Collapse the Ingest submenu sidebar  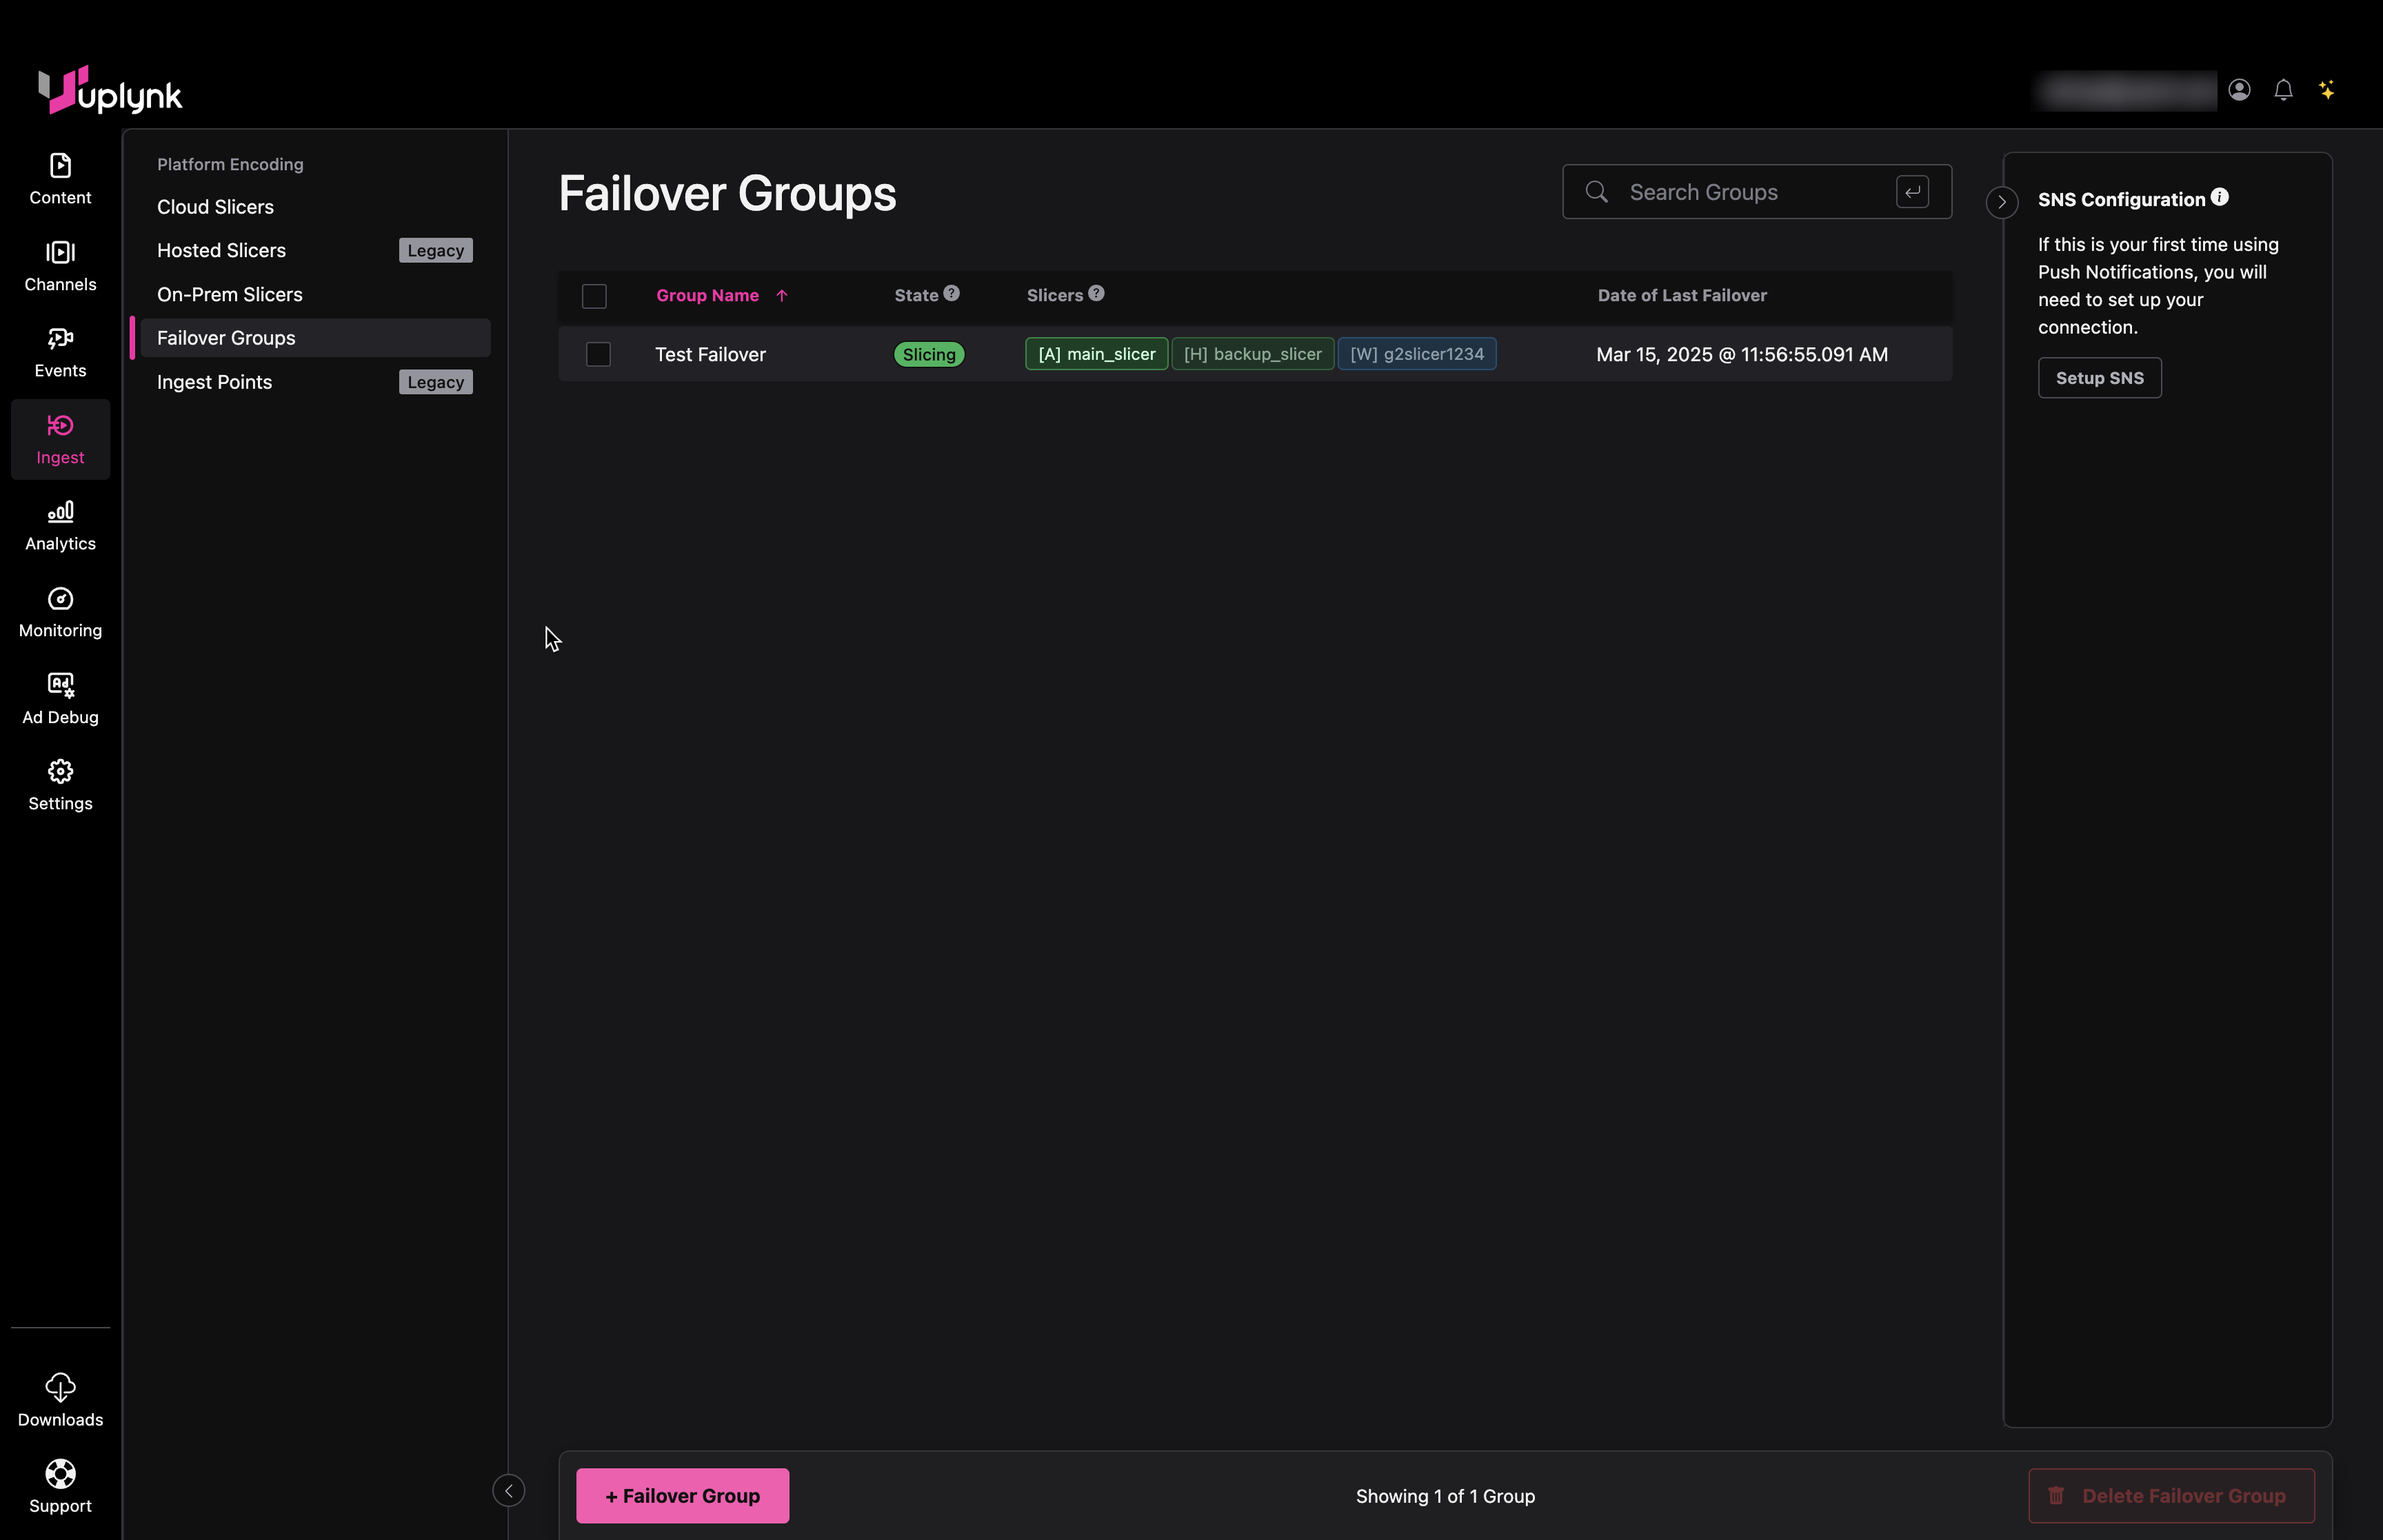pyautogui.click(x=508, y=1491)
